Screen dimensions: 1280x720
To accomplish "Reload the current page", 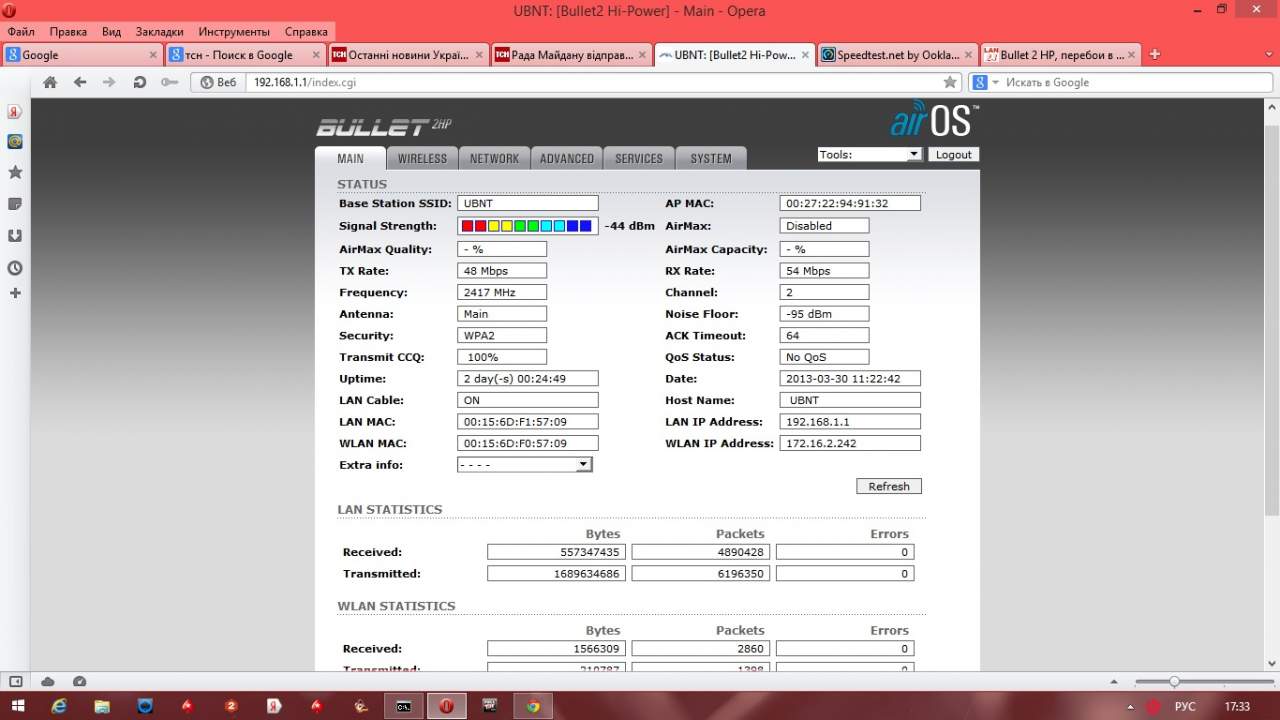I will tap(140, 82).
